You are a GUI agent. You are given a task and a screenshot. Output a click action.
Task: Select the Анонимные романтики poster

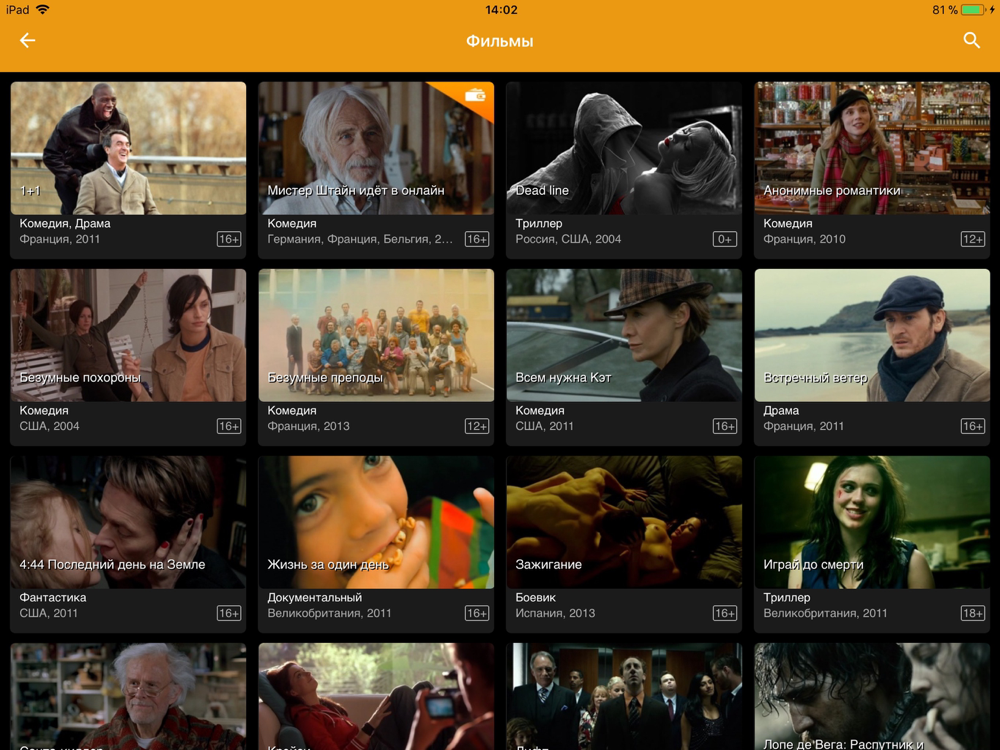[x=872, y=148]
